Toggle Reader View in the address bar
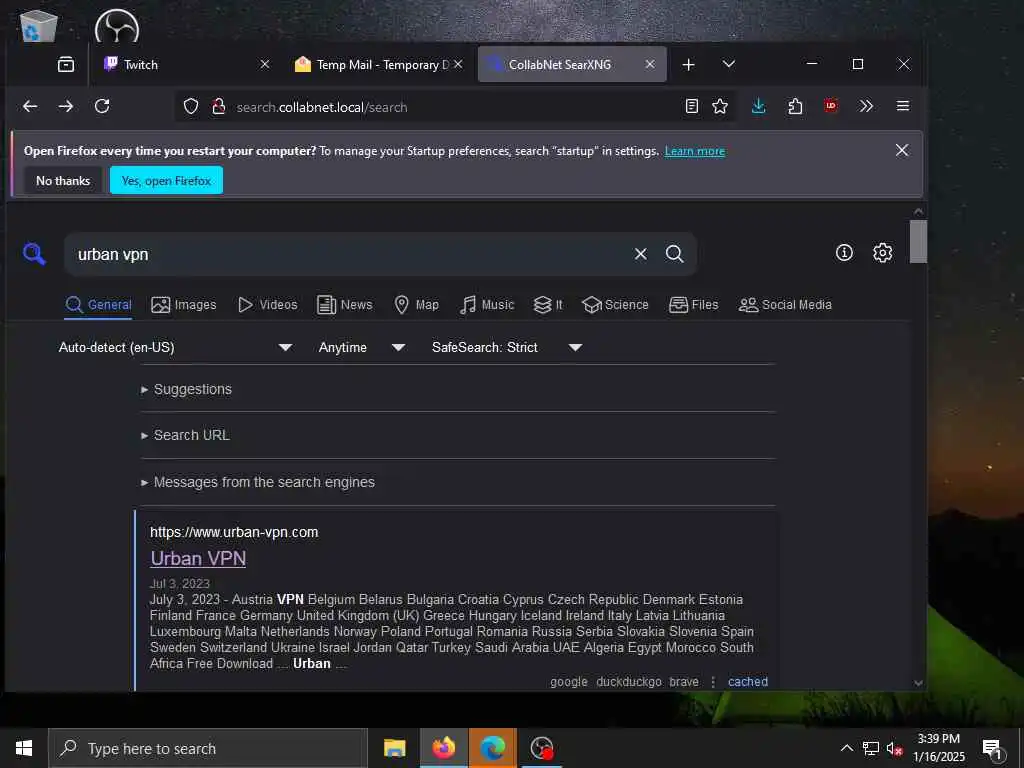 [692, 106]
